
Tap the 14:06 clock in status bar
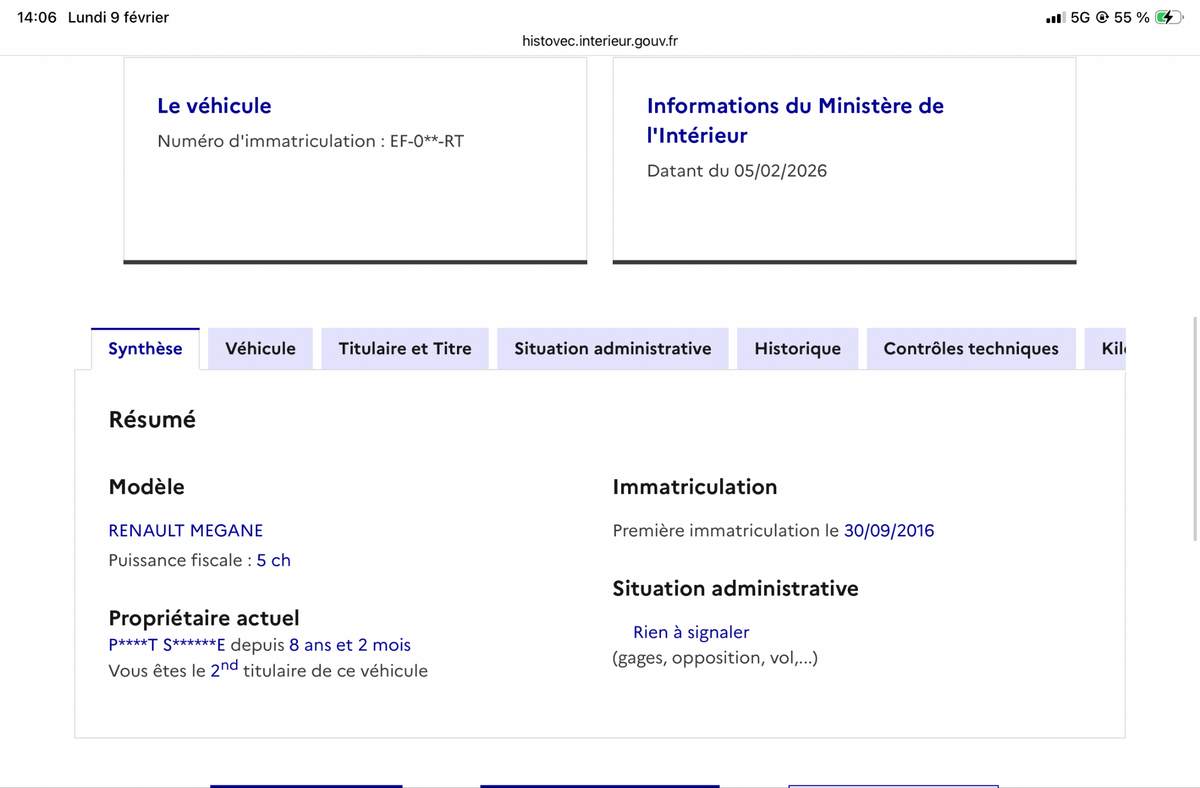tap(37, 17)
